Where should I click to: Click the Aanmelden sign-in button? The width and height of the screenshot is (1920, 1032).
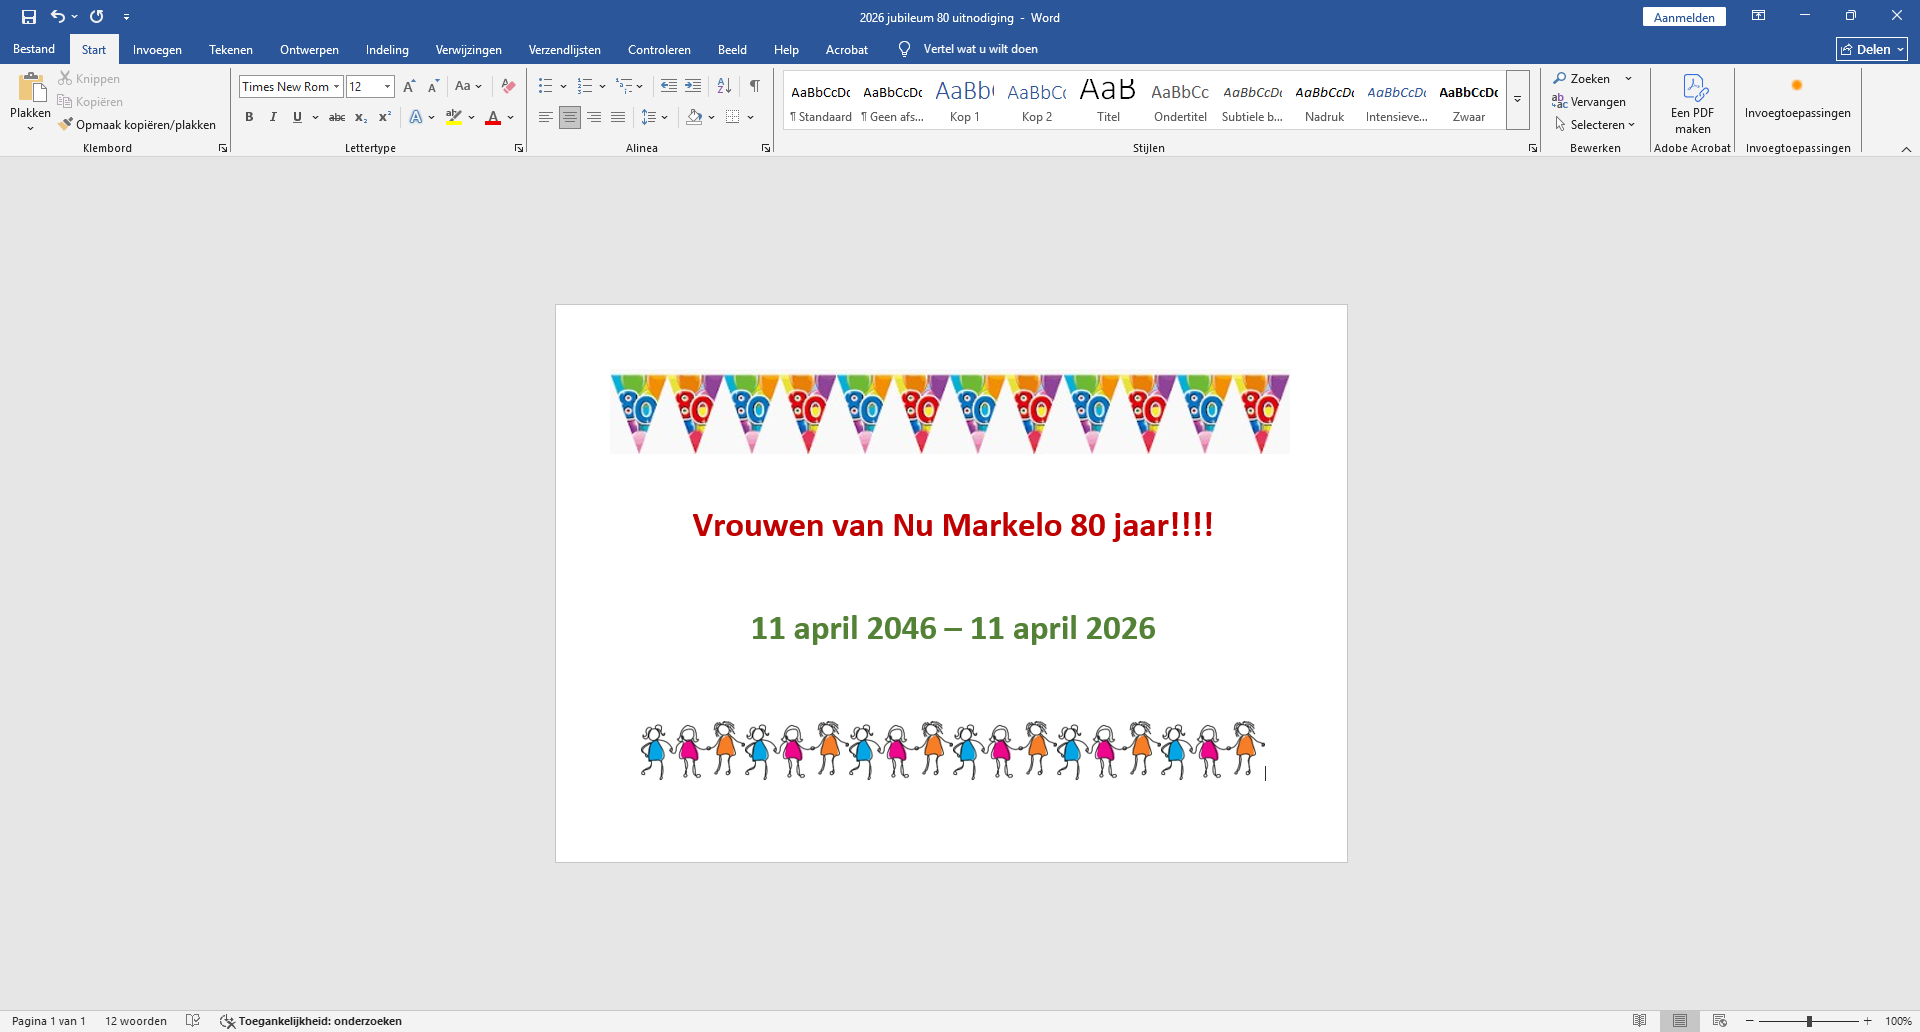[1683, 17]
